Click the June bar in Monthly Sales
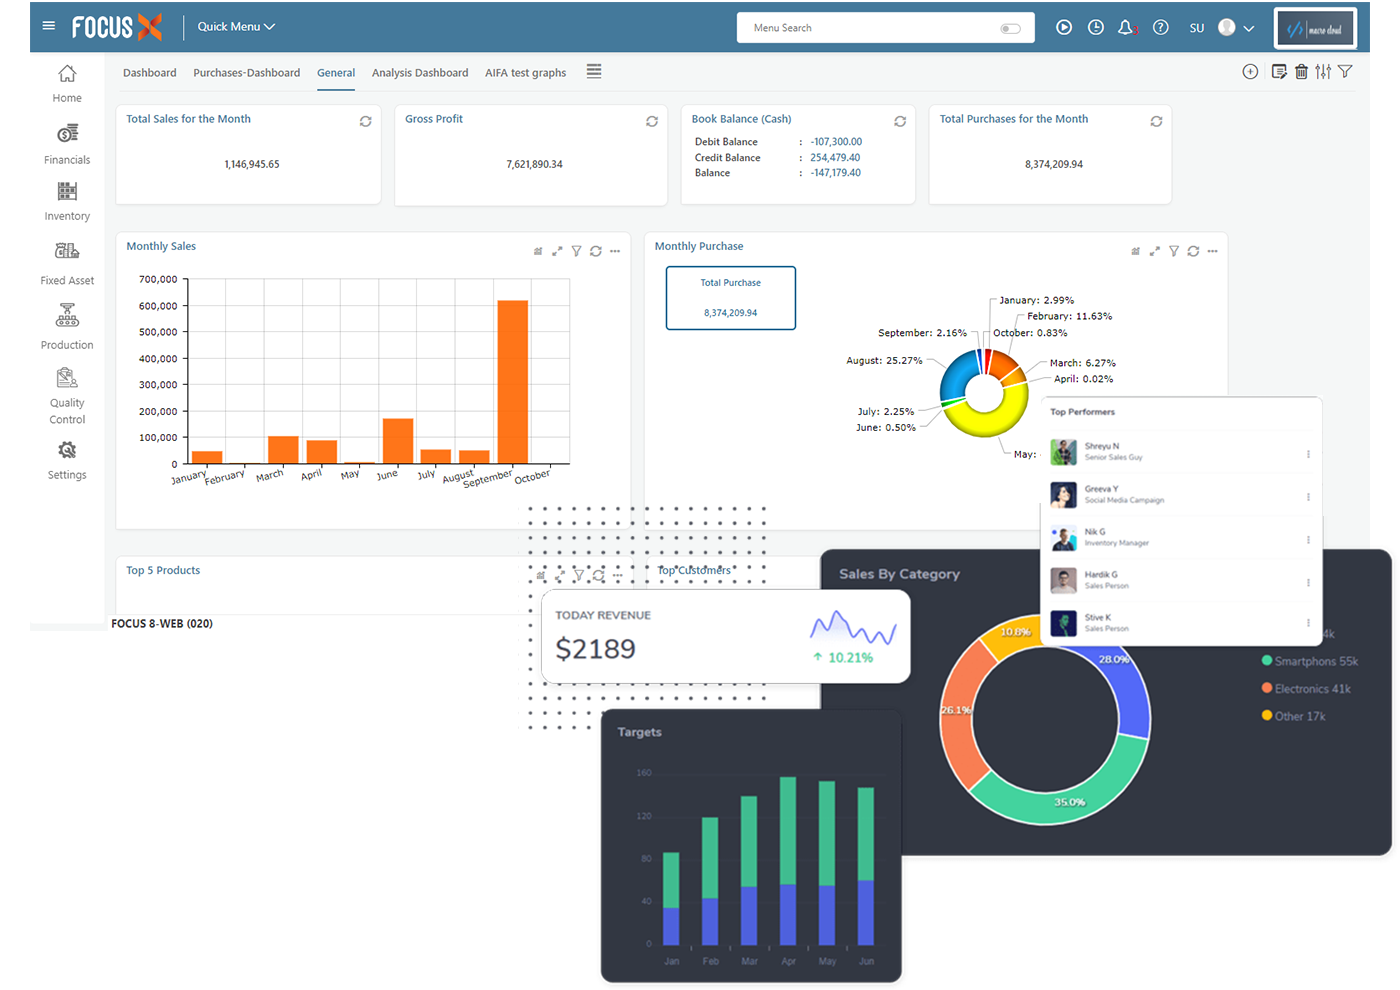This screenshot has height=990, width=1400. pyautogui.click(x=397, y=441)
